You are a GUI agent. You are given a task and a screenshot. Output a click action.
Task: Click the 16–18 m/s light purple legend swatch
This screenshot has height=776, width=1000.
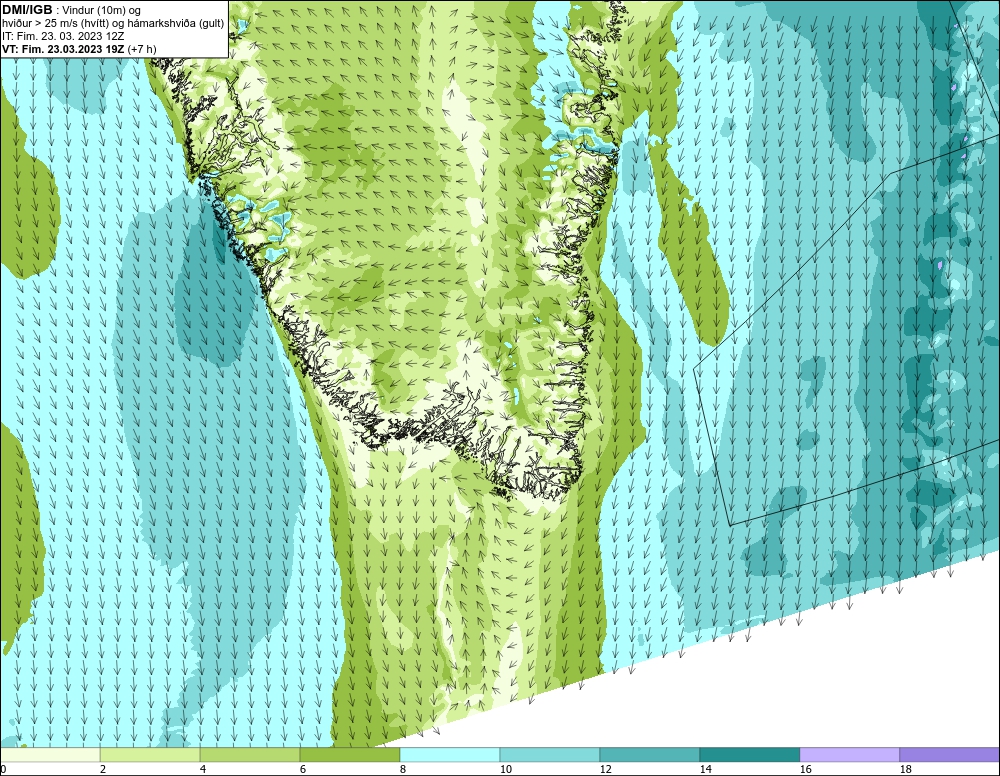click(x=849, y=755)
